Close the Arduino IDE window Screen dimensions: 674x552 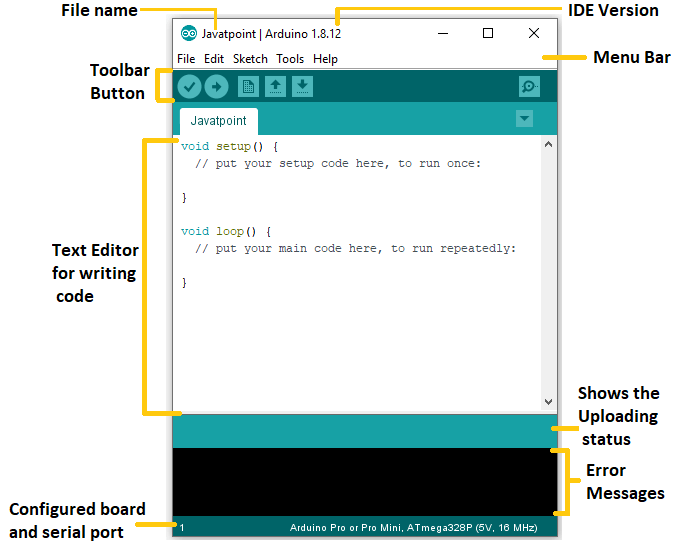coord(534,33)
